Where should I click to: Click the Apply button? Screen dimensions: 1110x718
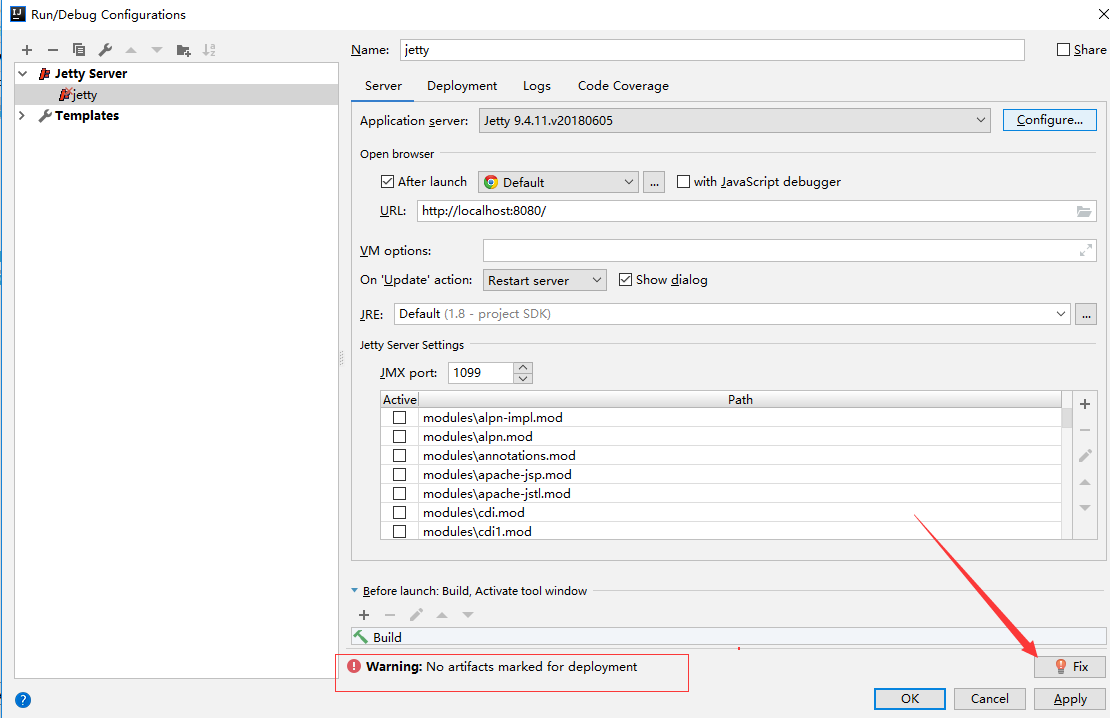(1070, 699)
